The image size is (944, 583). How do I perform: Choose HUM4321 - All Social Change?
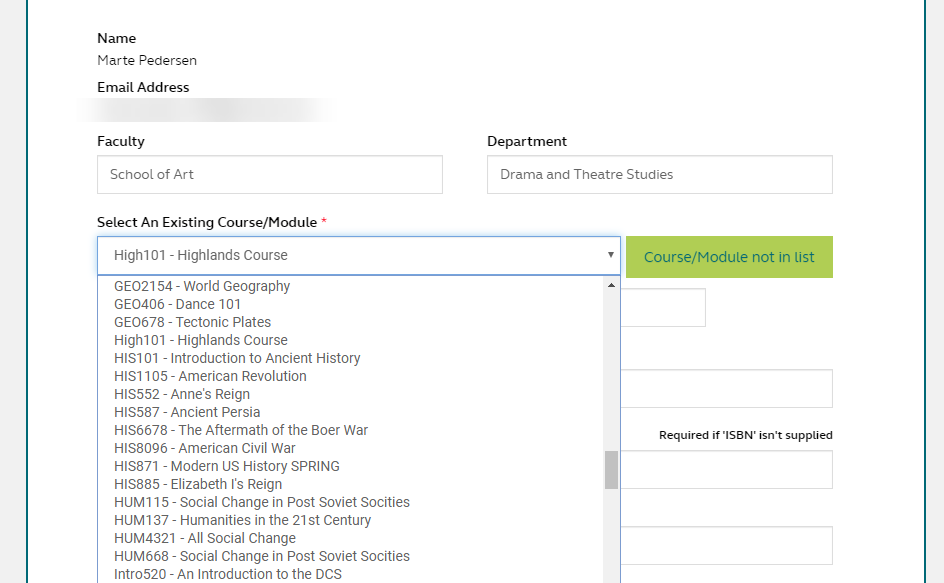205,538
